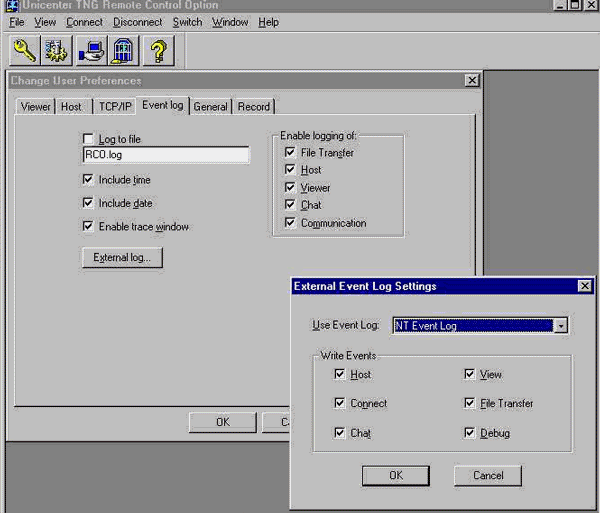The image size is (600, 513).
Task: Click the Unicenter application icon in title bar
Action: pos(7,5)
